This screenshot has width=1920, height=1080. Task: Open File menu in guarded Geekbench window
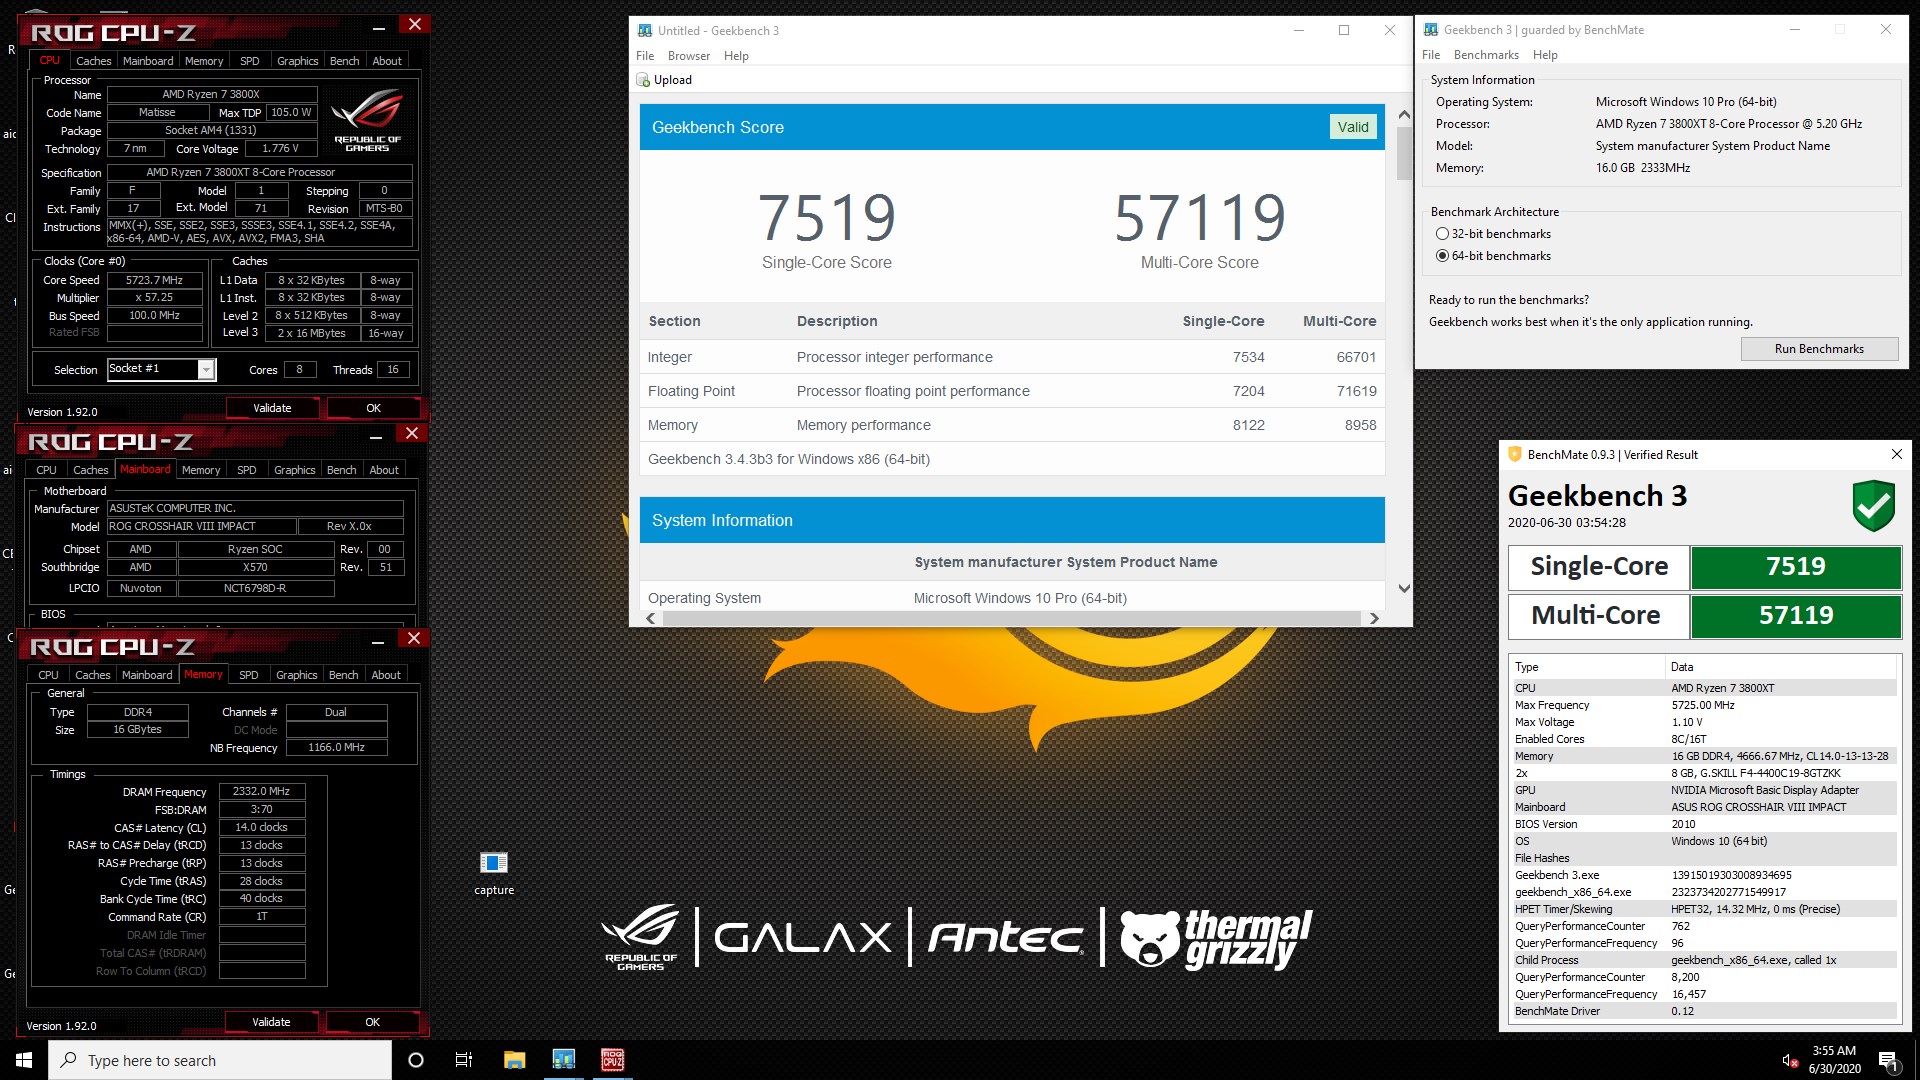[x=1431, y=55]
